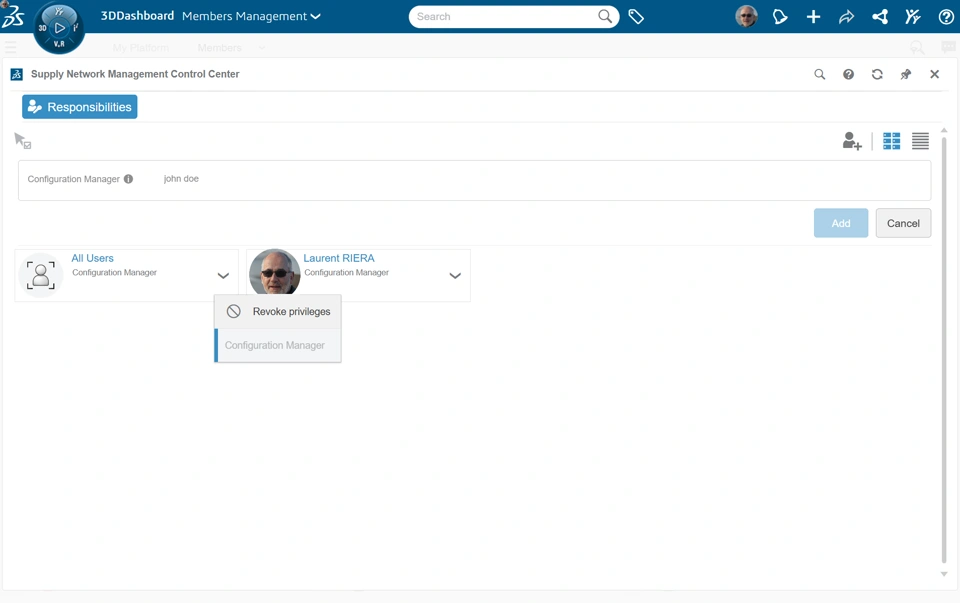
Task: Open the social network share icon
Action: tap(880, 17)
